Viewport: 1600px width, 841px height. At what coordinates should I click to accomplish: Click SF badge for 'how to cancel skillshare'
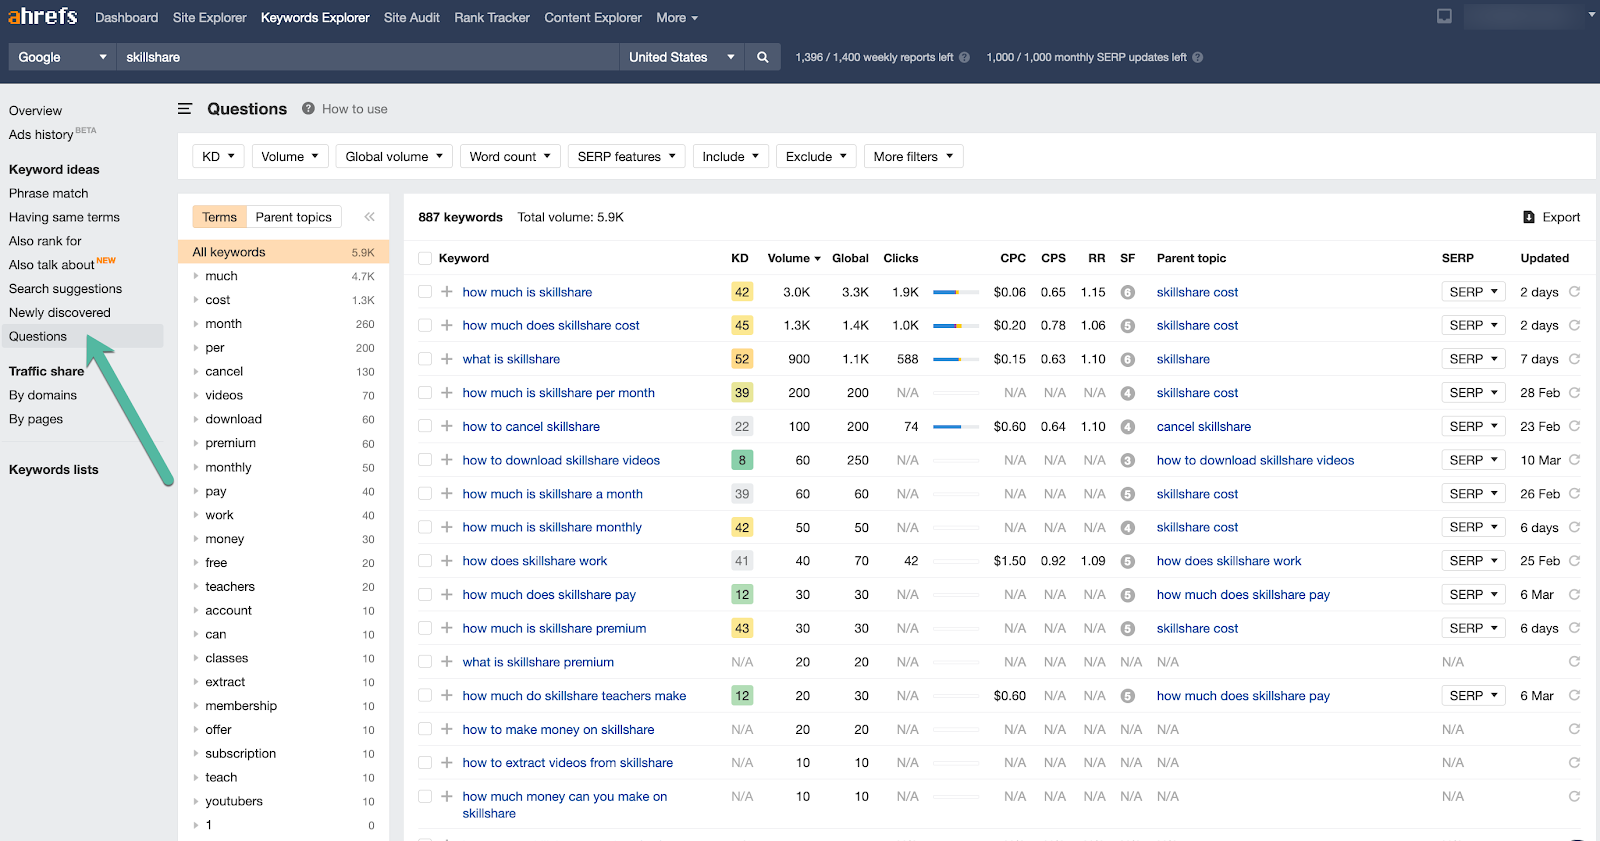coord(1128,426)
